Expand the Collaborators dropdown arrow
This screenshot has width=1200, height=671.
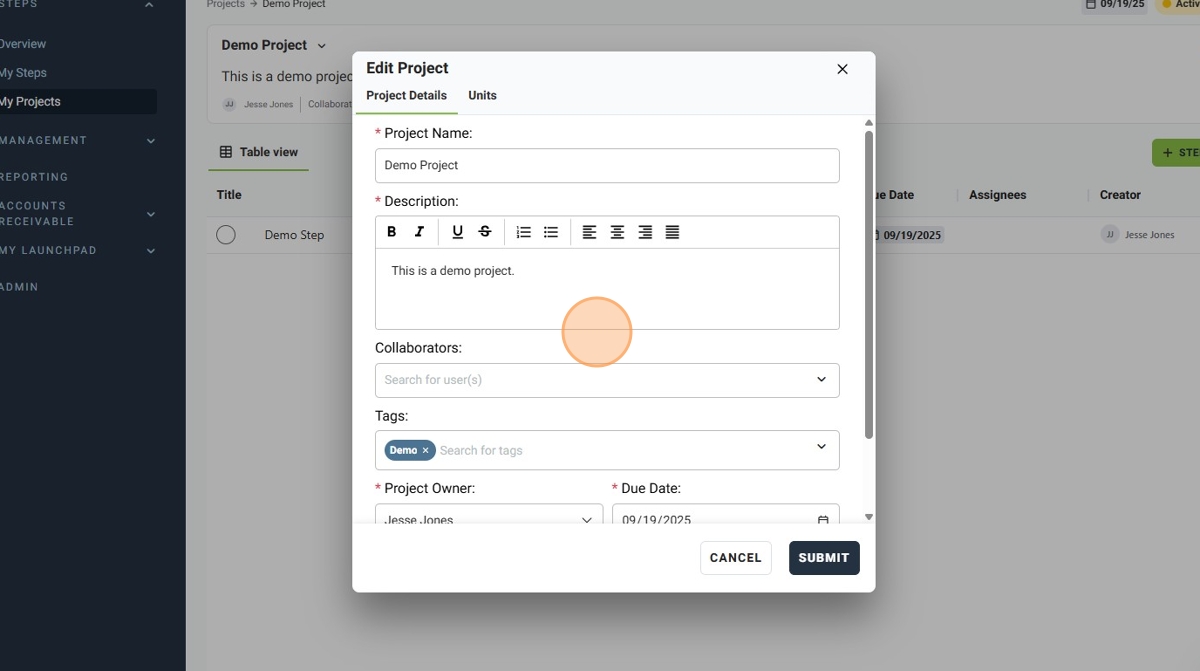821,380
